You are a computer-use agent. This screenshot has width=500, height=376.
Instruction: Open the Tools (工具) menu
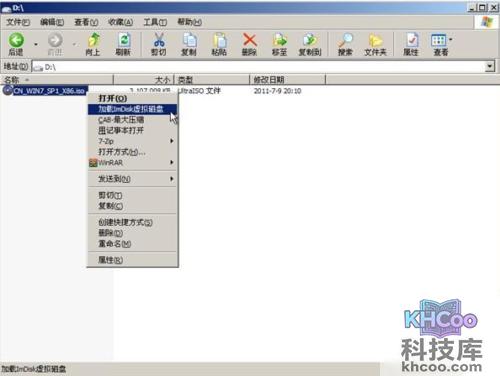[155, 22]
